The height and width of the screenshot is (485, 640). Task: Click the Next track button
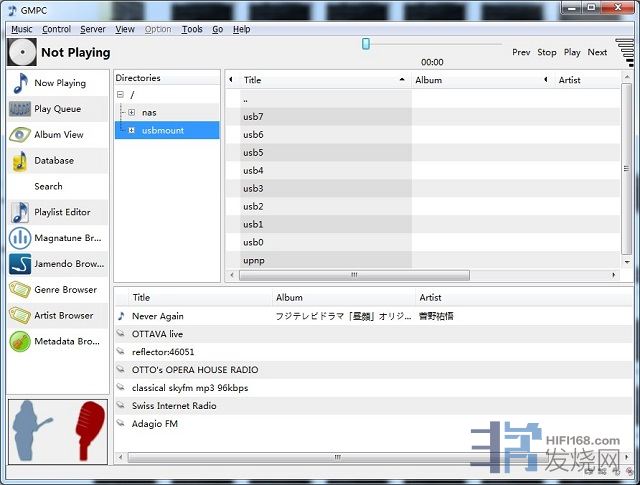point(597,52)
